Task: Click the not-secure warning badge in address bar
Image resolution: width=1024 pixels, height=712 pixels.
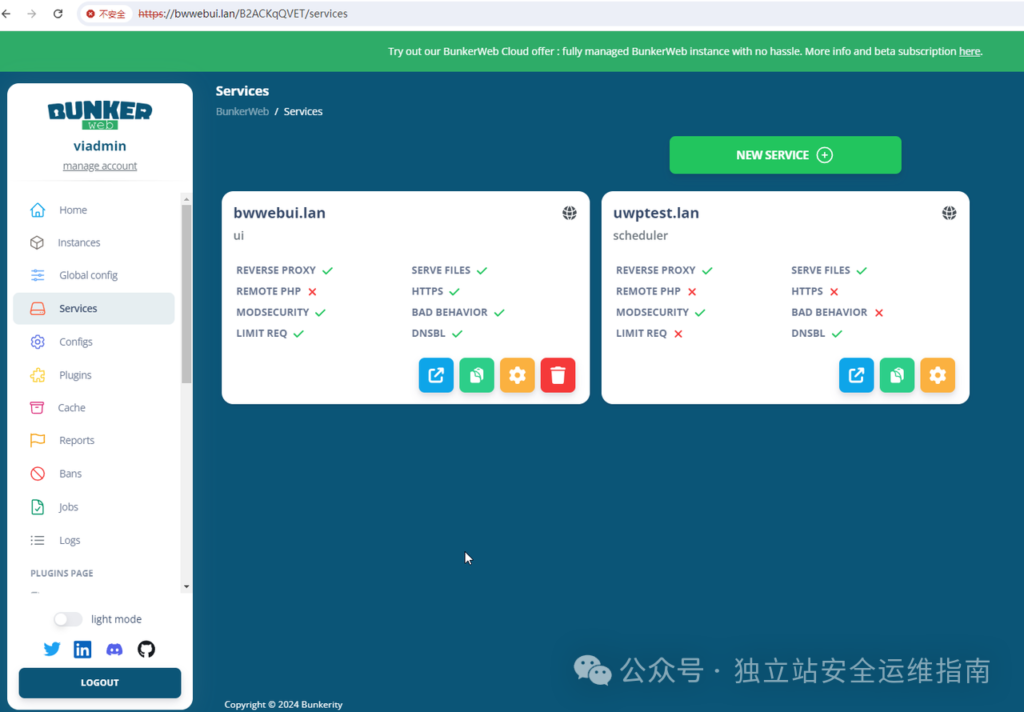Action: 106,14
